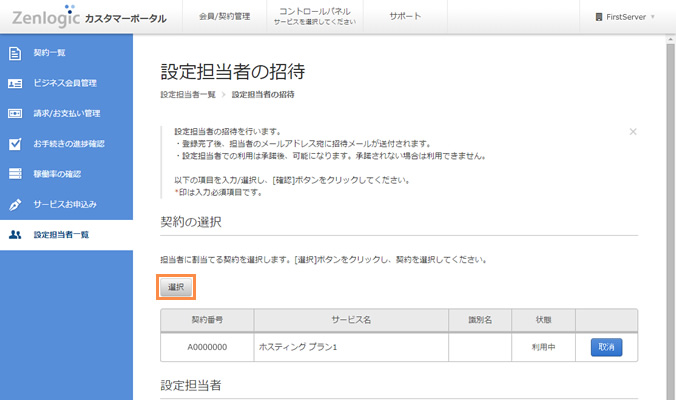Open 請求/お支払い管理 sidebar item
This screenshot has height=400, width=676.
point(66,113)
